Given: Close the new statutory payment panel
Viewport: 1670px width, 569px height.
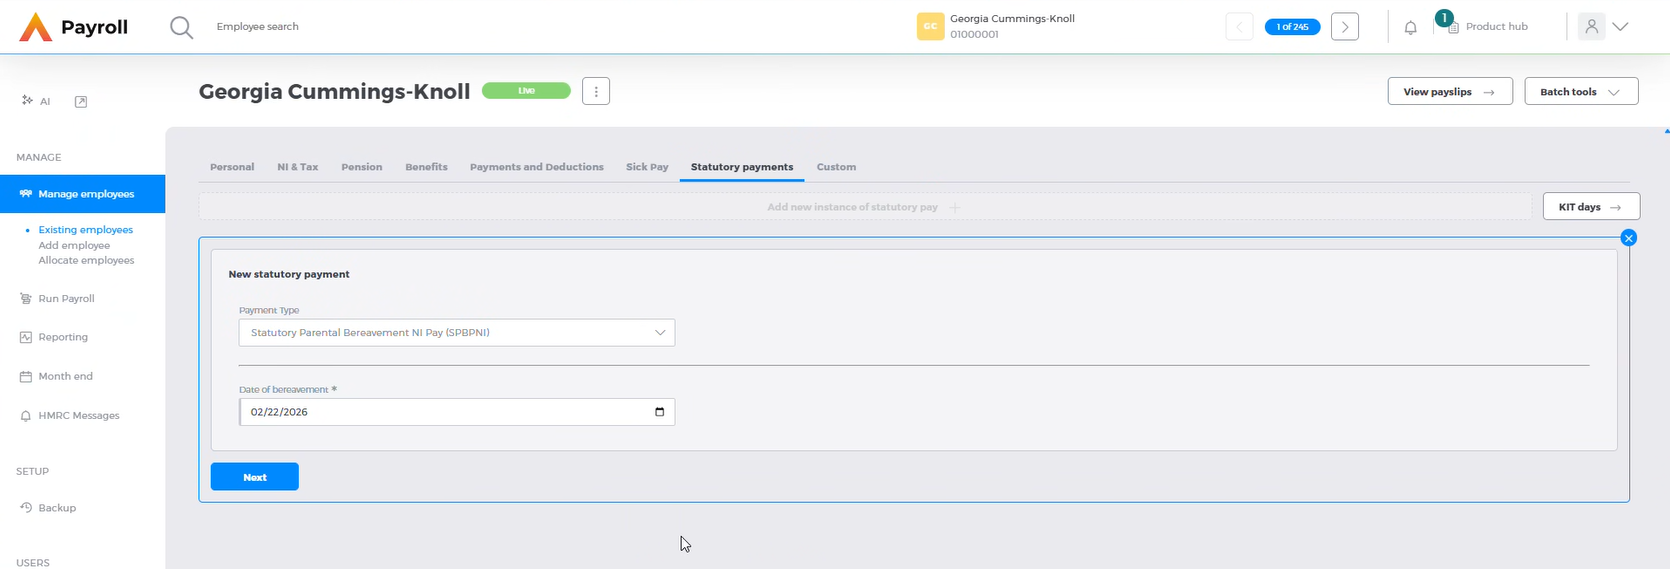Looking at the screenshot, I should pos(1629,238).
